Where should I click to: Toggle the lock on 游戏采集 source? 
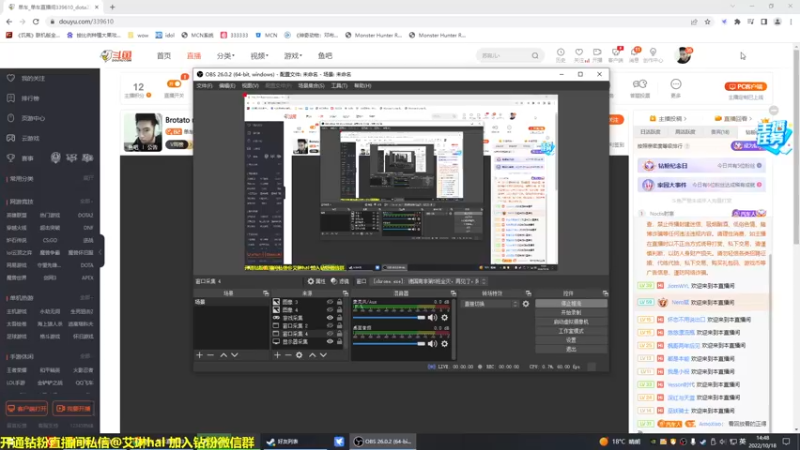(x=339, y=318)
